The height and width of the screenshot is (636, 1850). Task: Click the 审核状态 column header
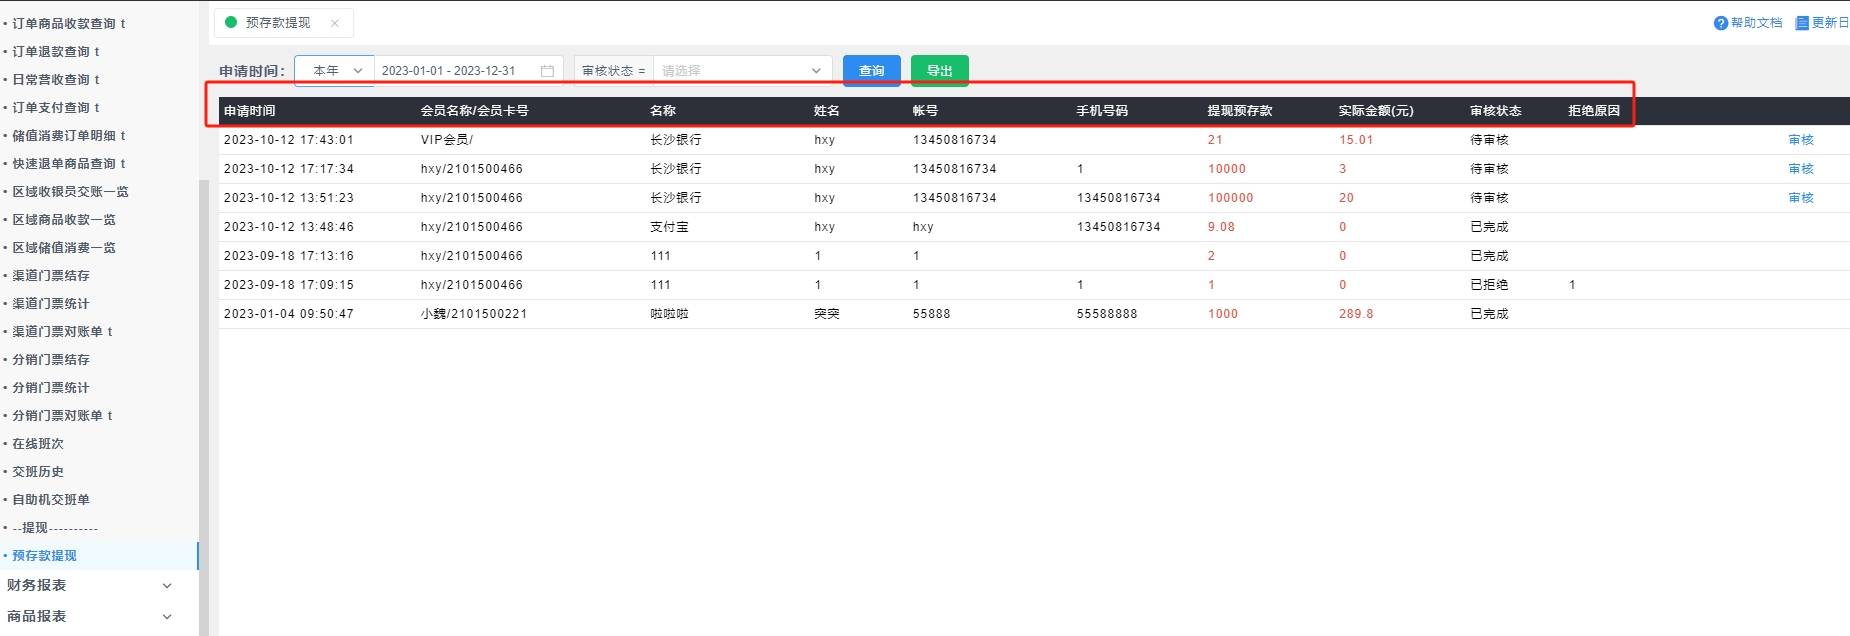coord(1496,111)
